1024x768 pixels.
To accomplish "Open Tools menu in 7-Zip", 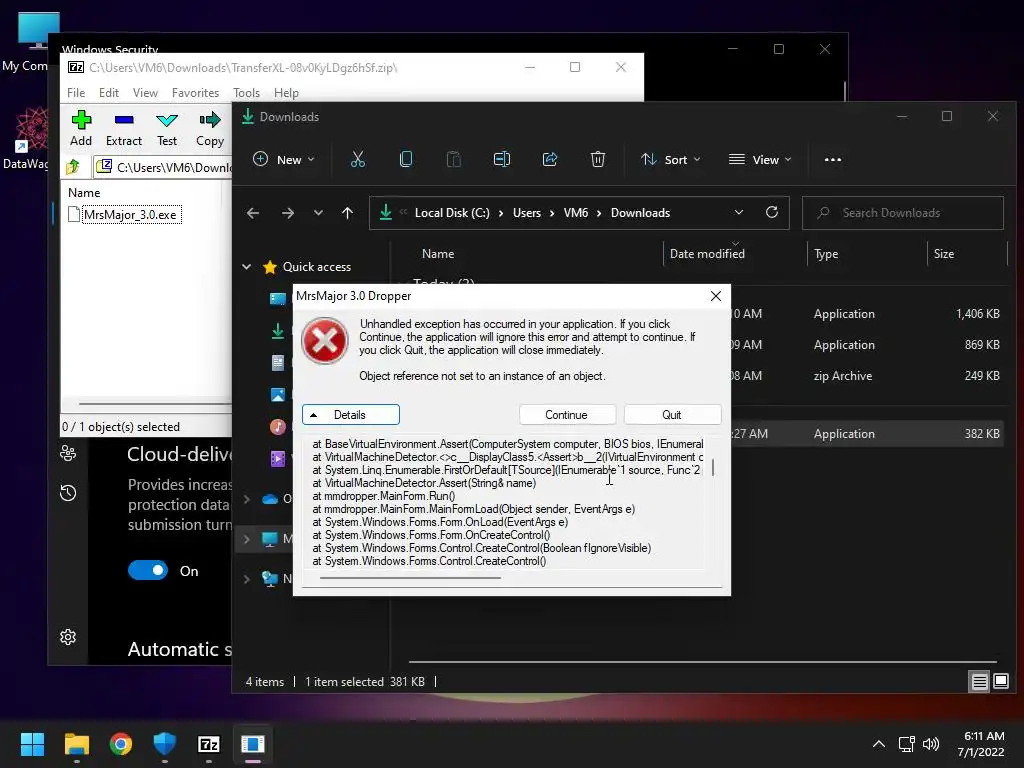I will [246, 93].
